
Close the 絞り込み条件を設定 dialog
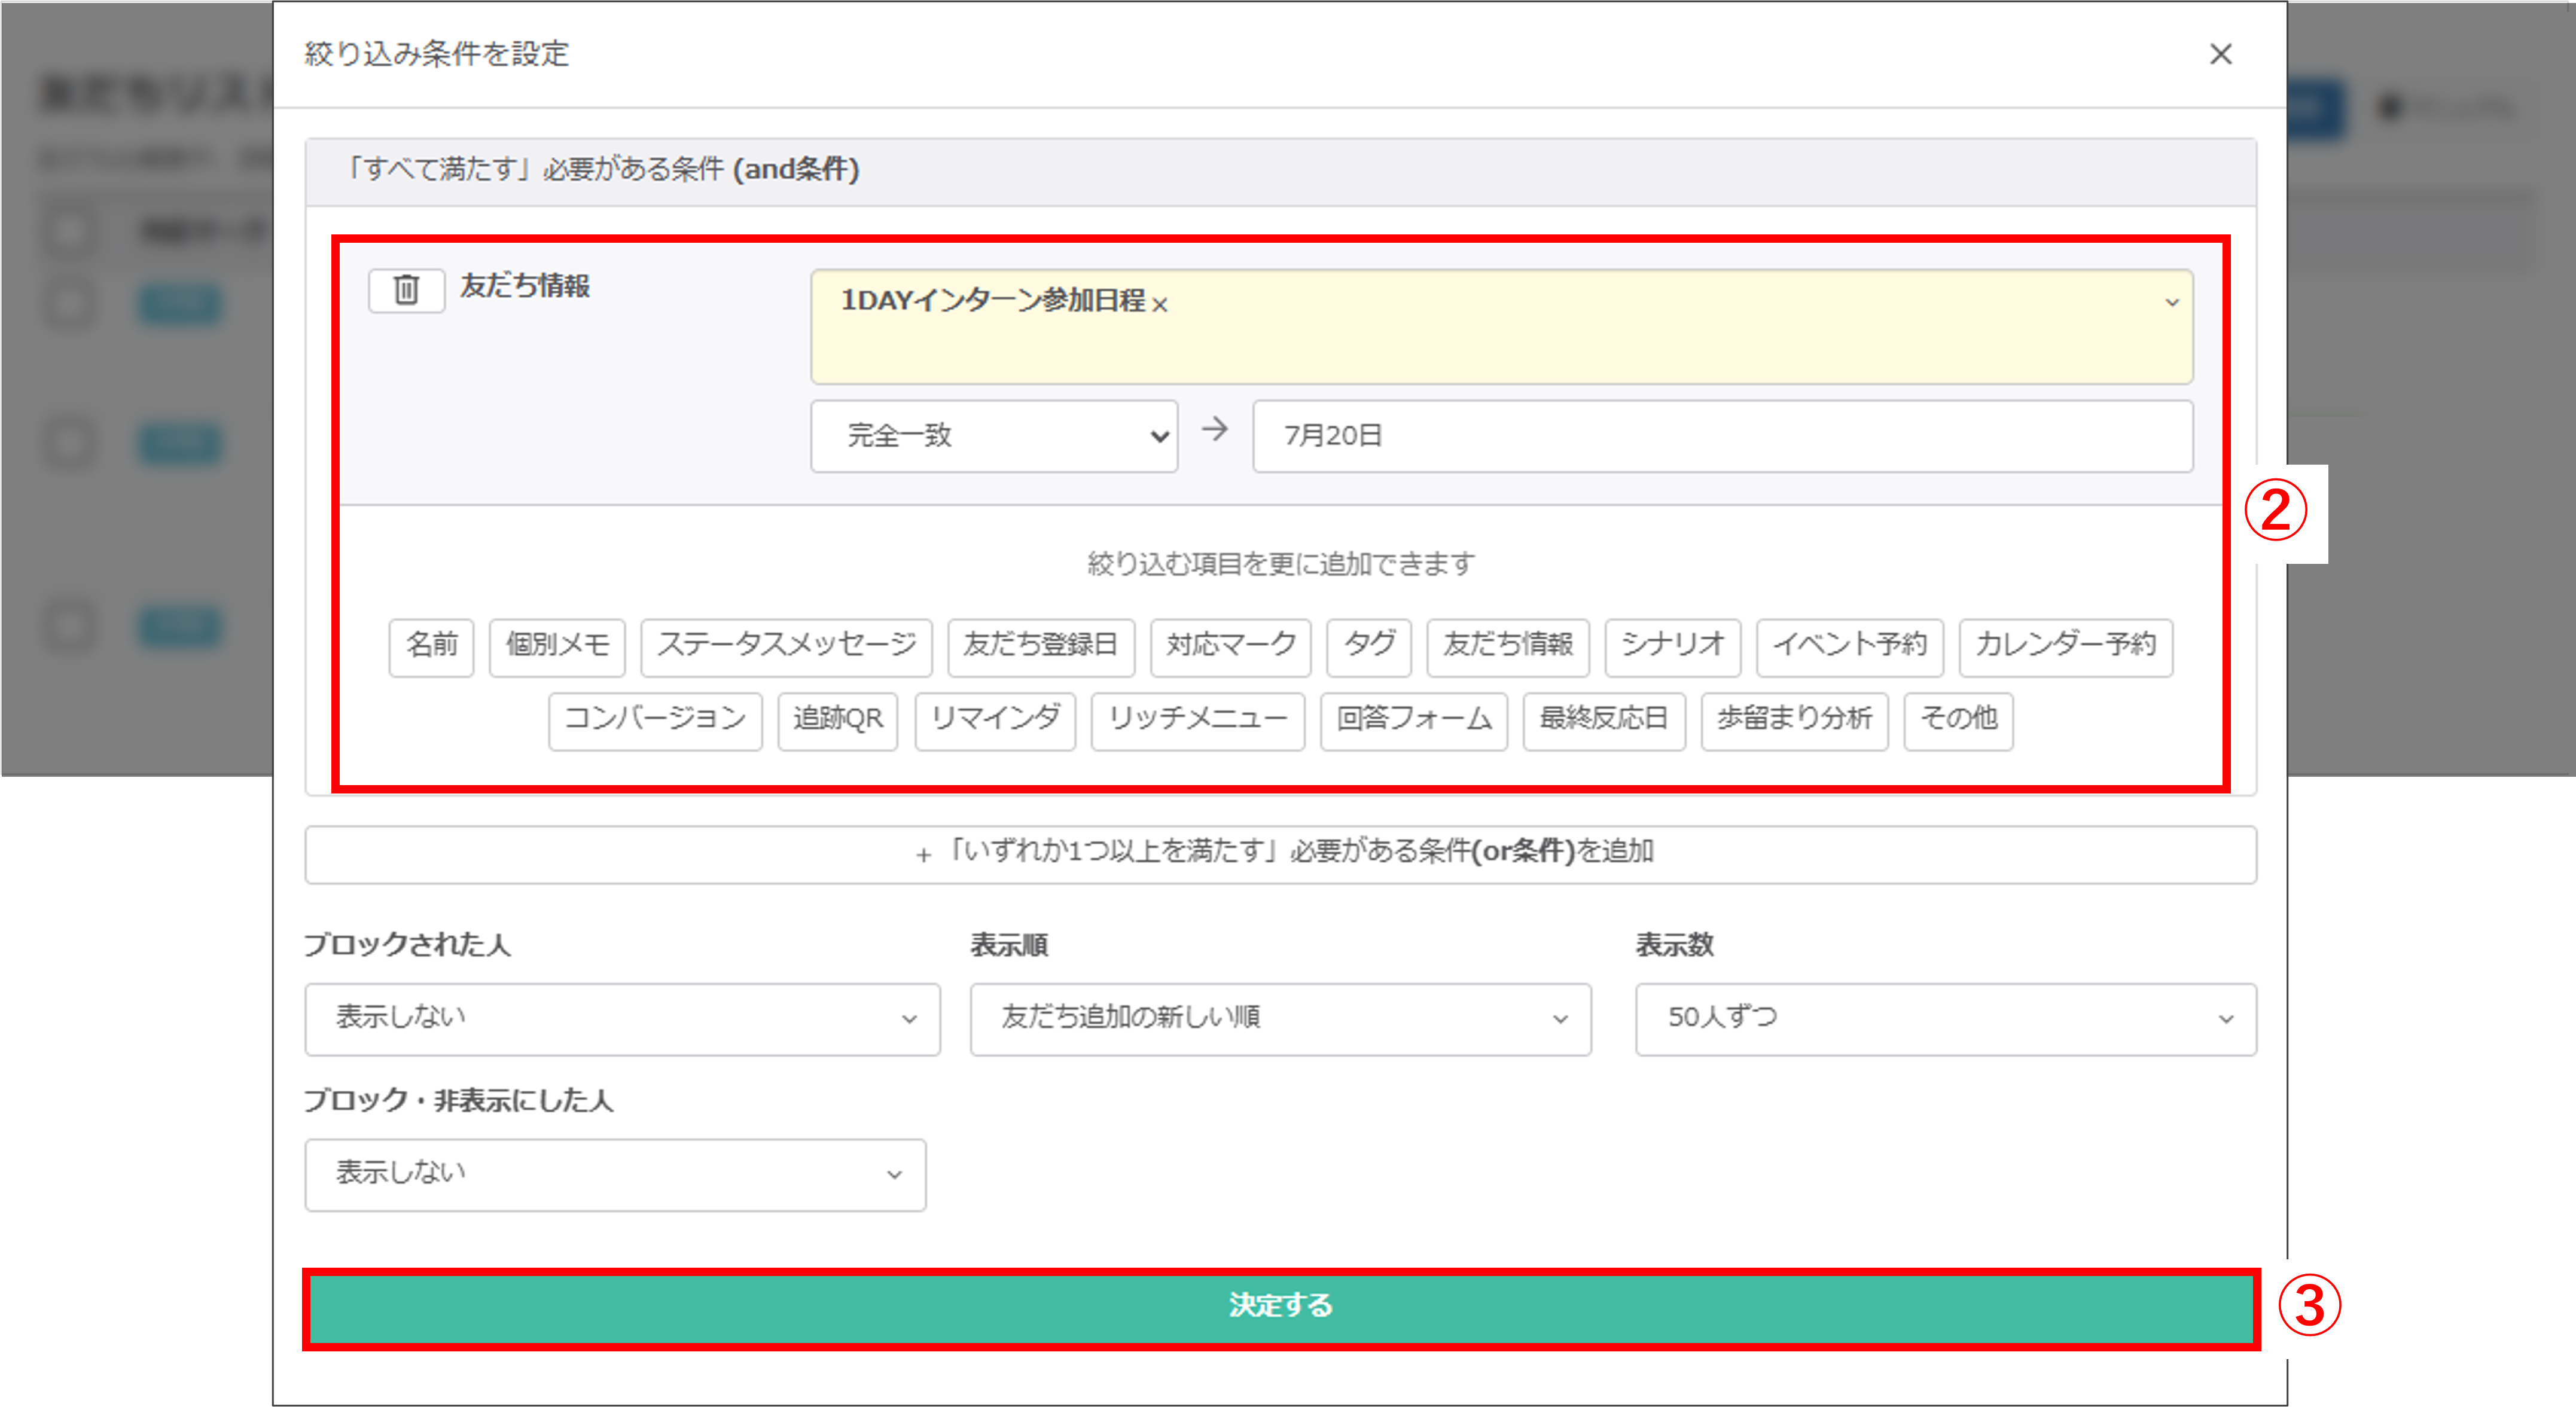coord(2220,54)
